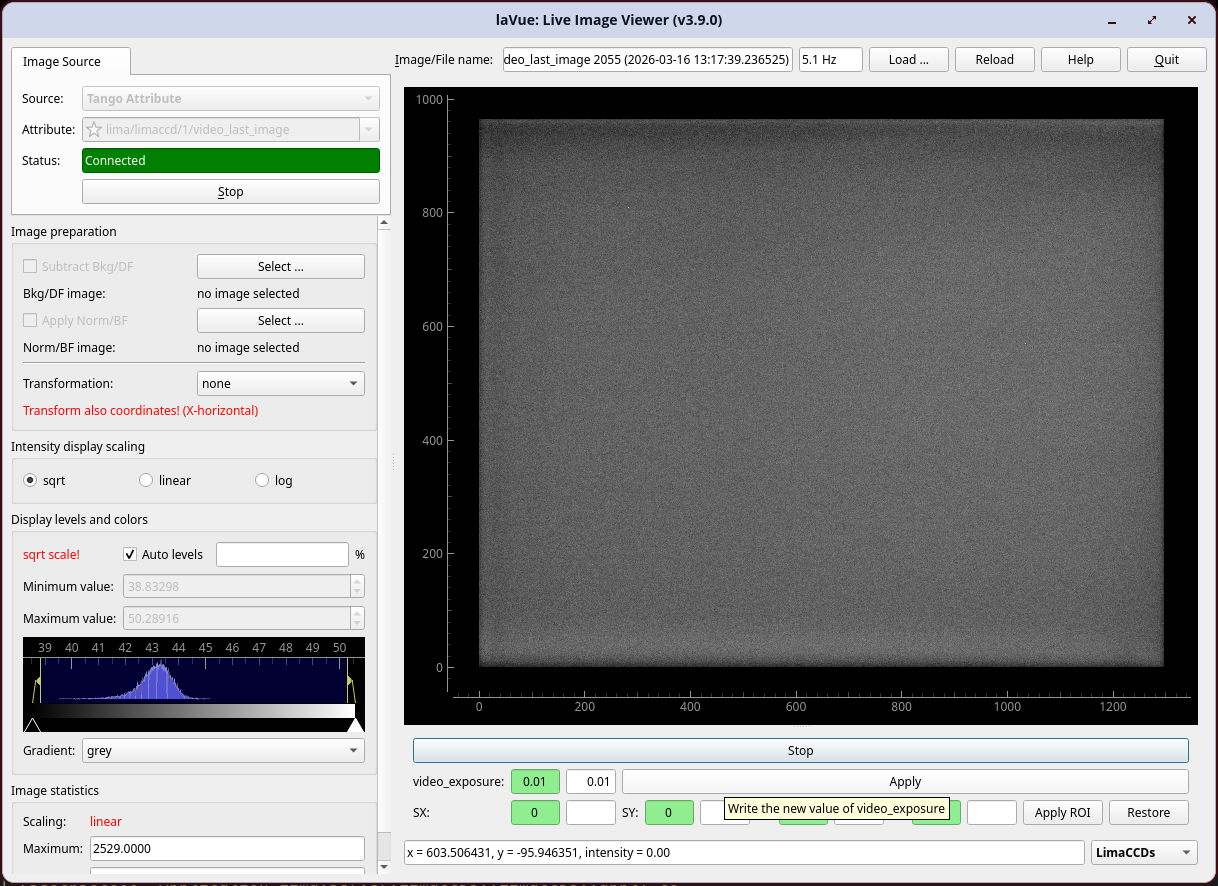Open the LimaCCDs tool dropdown
This screenshot has height=886, width=1218.
[1144, 853]
